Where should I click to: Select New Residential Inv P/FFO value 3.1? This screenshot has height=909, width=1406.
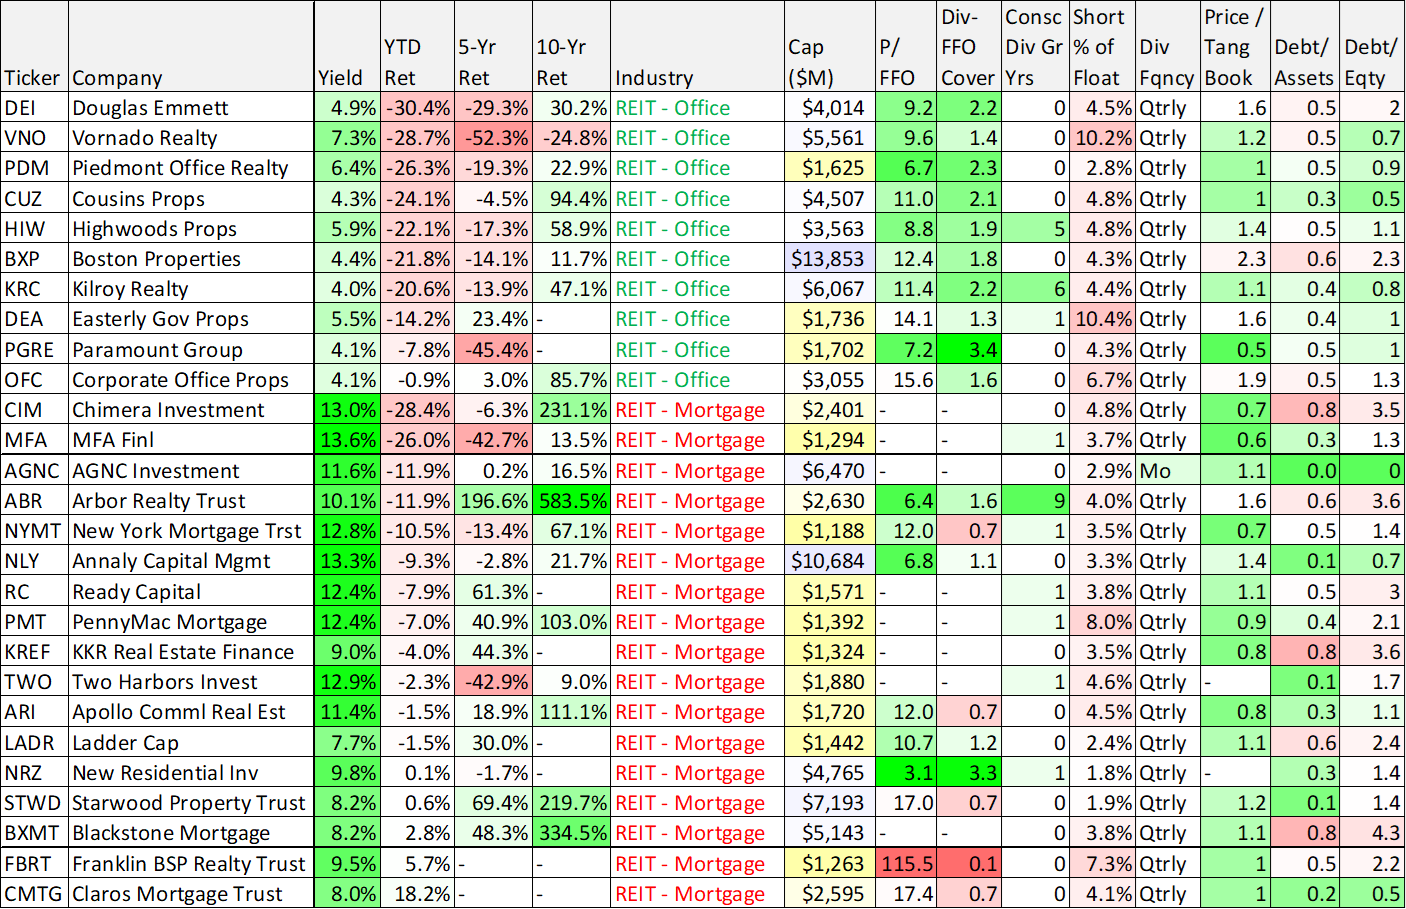(x=906, y=773)
